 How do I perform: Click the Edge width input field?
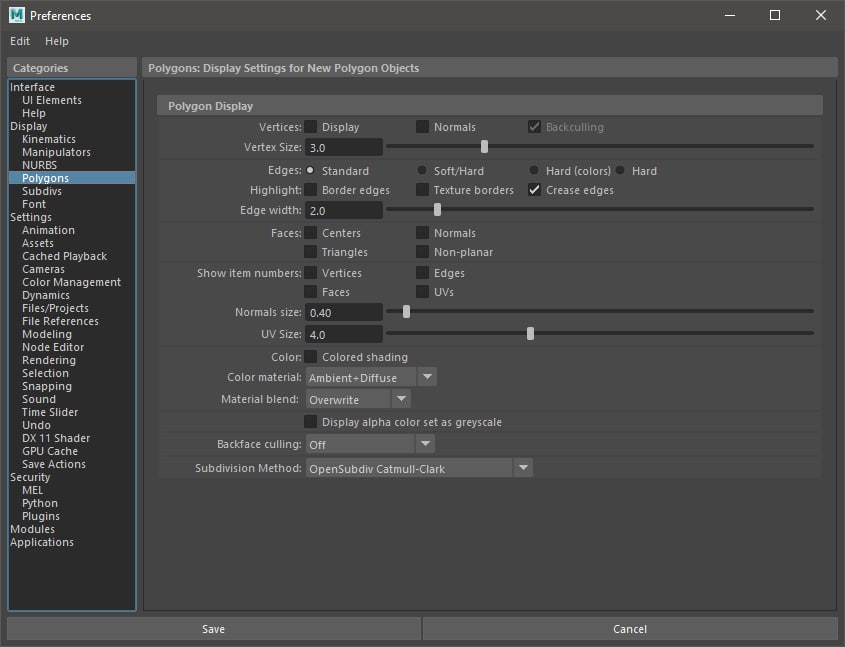point(344,210)
